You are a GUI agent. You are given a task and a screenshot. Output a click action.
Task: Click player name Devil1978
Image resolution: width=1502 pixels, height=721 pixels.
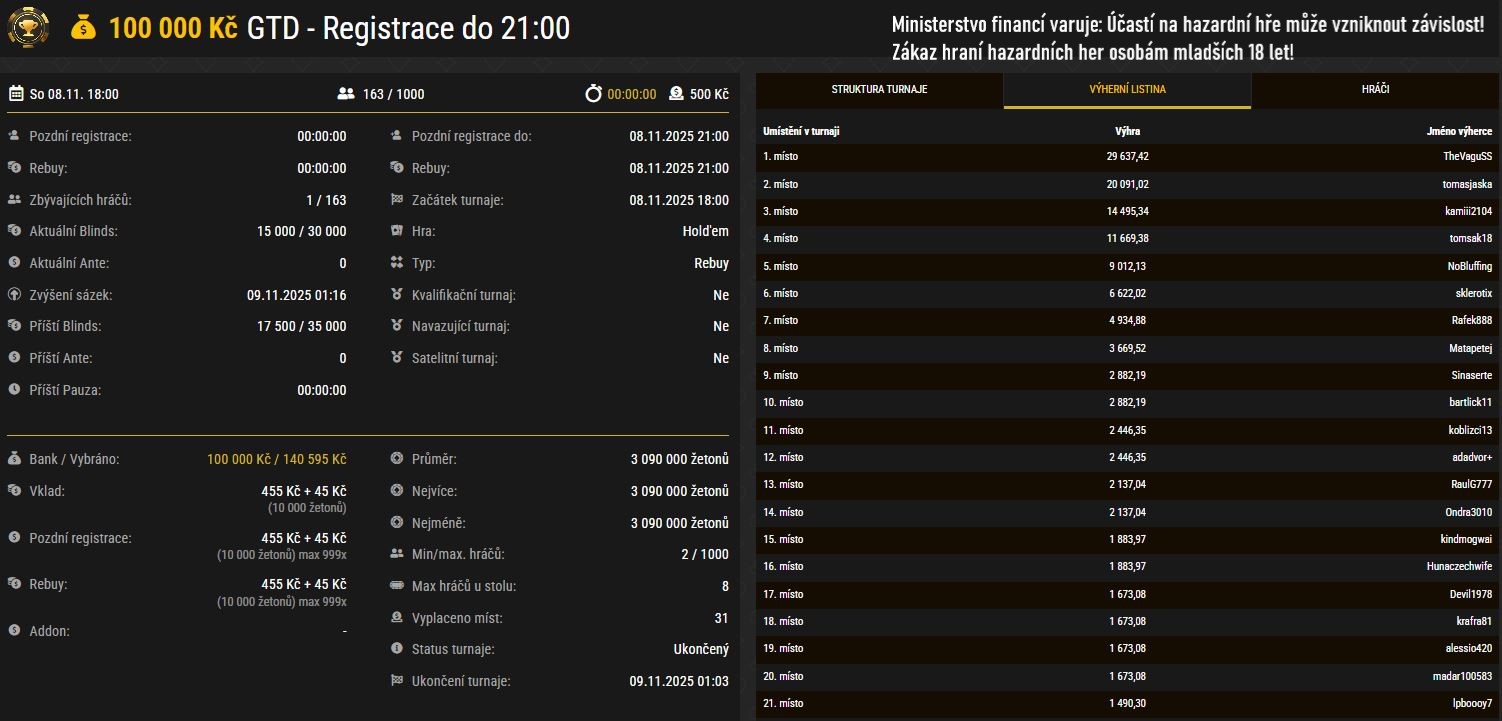[1472, 594]
